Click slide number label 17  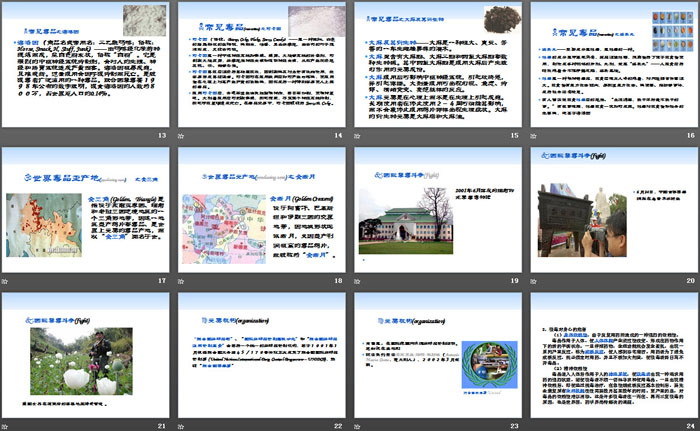[162, 280]
